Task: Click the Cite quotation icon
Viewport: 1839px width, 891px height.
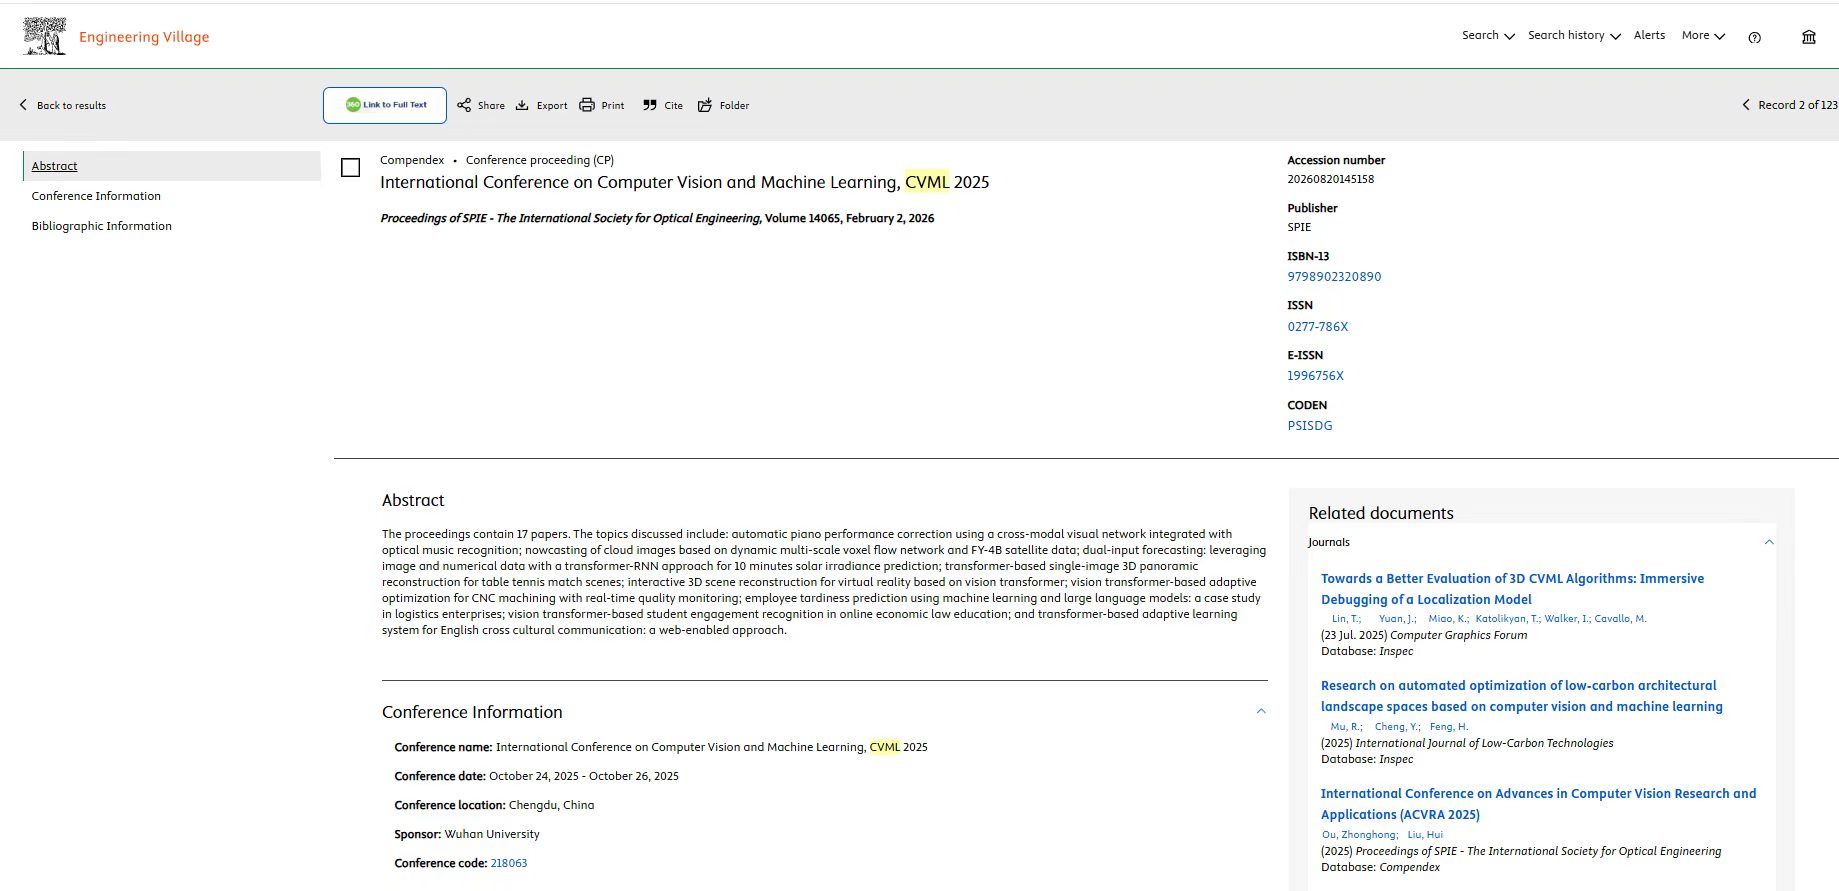Action: tap(650, 105)
